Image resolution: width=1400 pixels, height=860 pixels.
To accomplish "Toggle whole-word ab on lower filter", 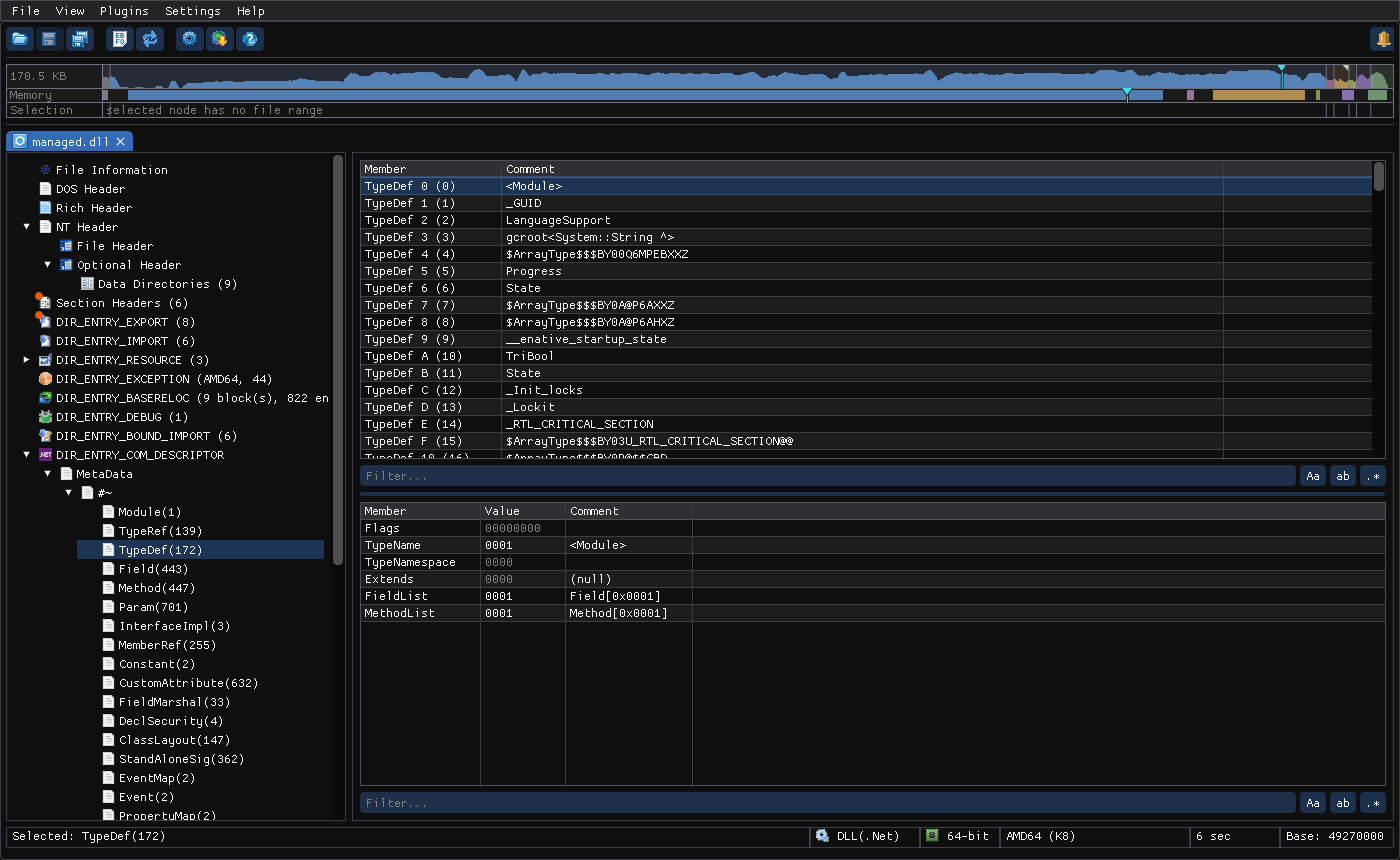I will 1343,803.
